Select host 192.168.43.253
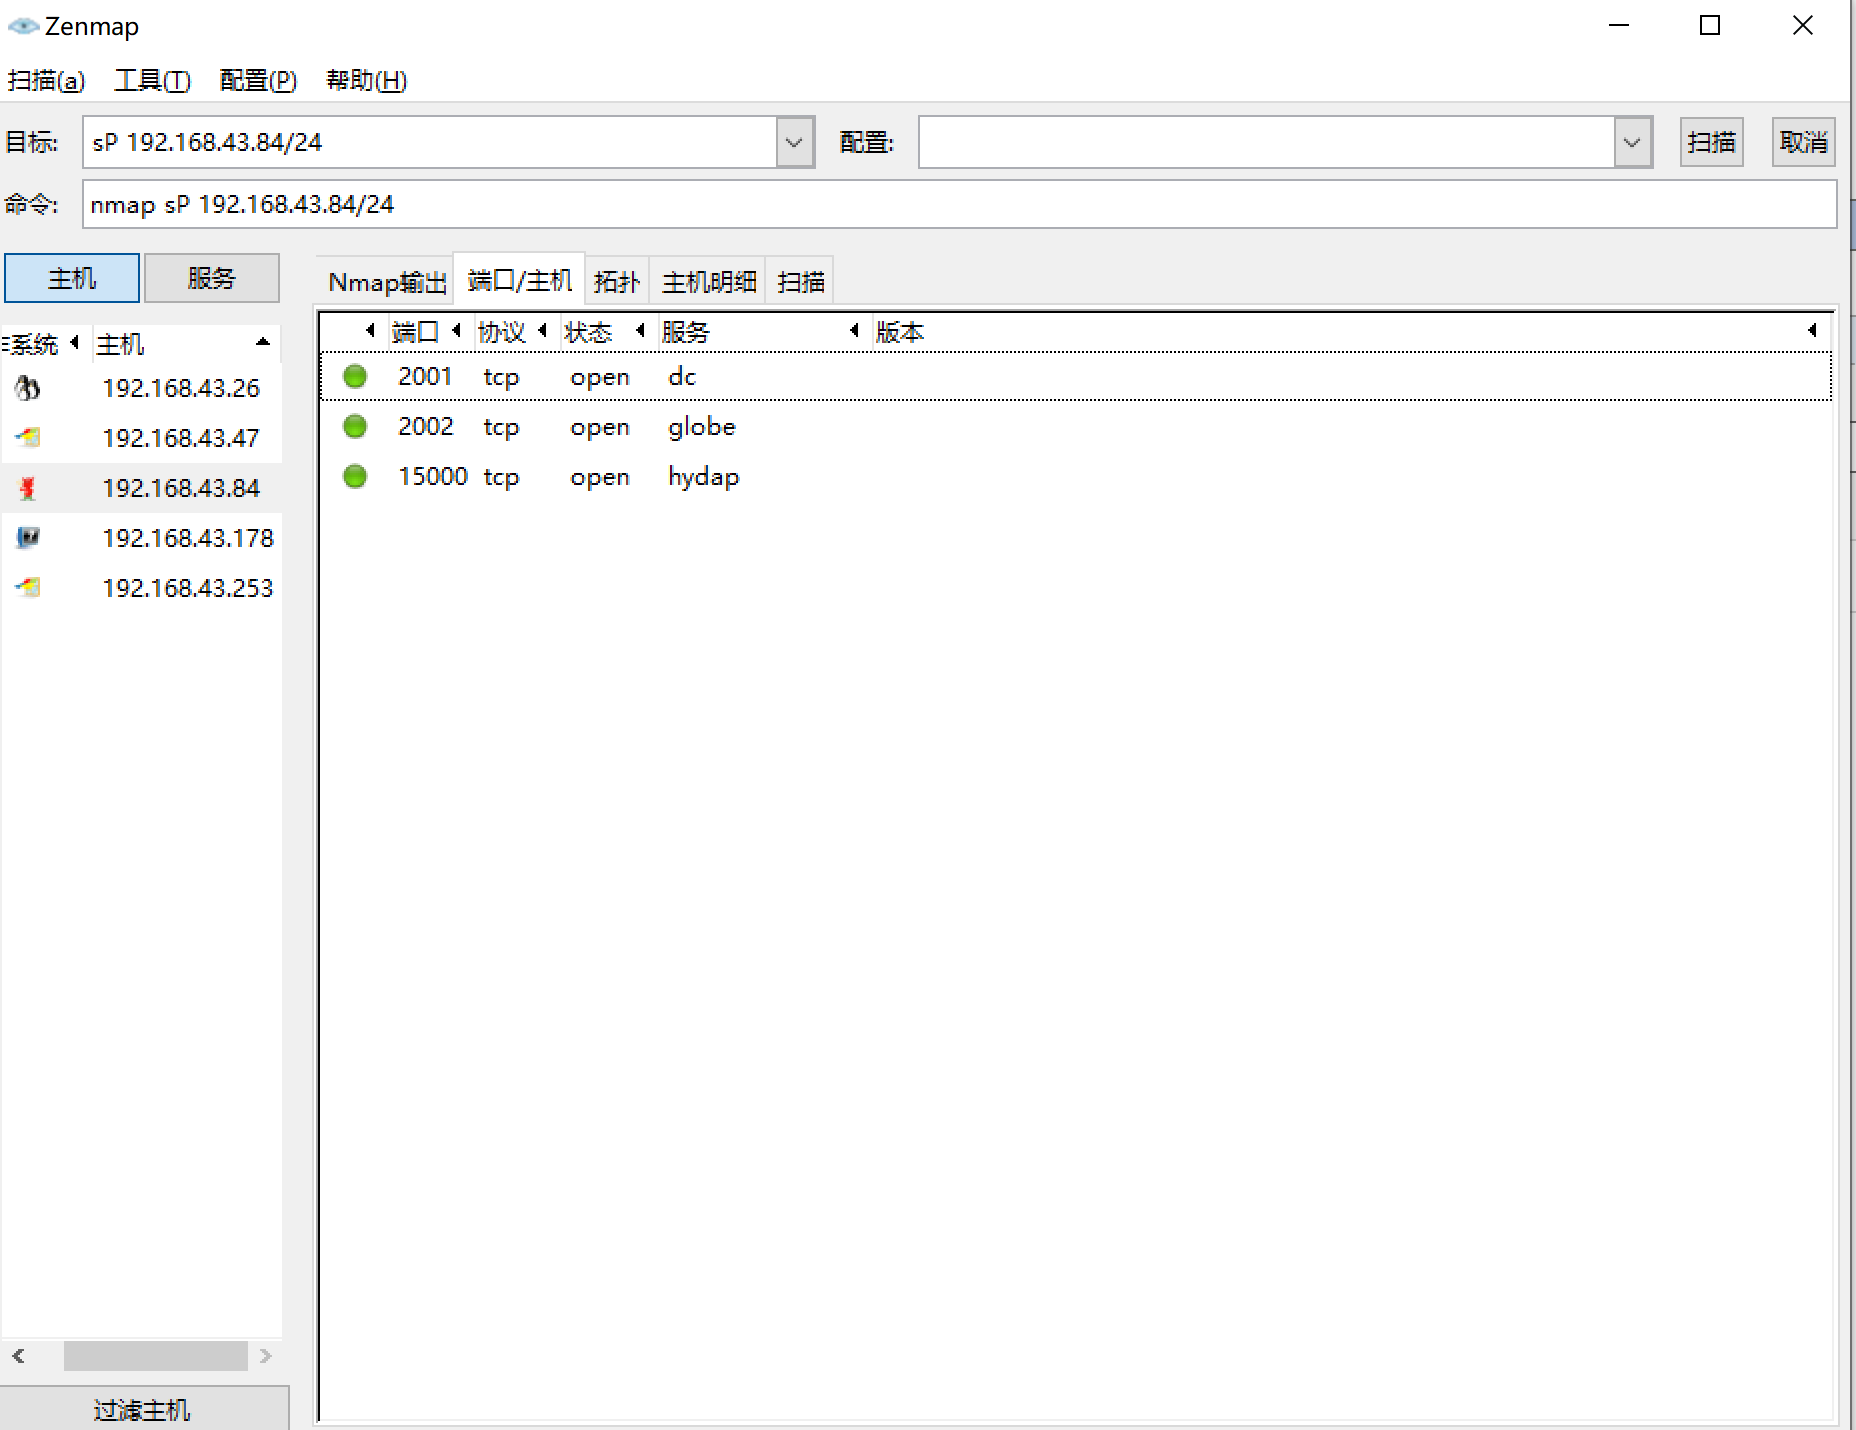This screenshot has width=1856, height=1430. [x=142, y=588]
